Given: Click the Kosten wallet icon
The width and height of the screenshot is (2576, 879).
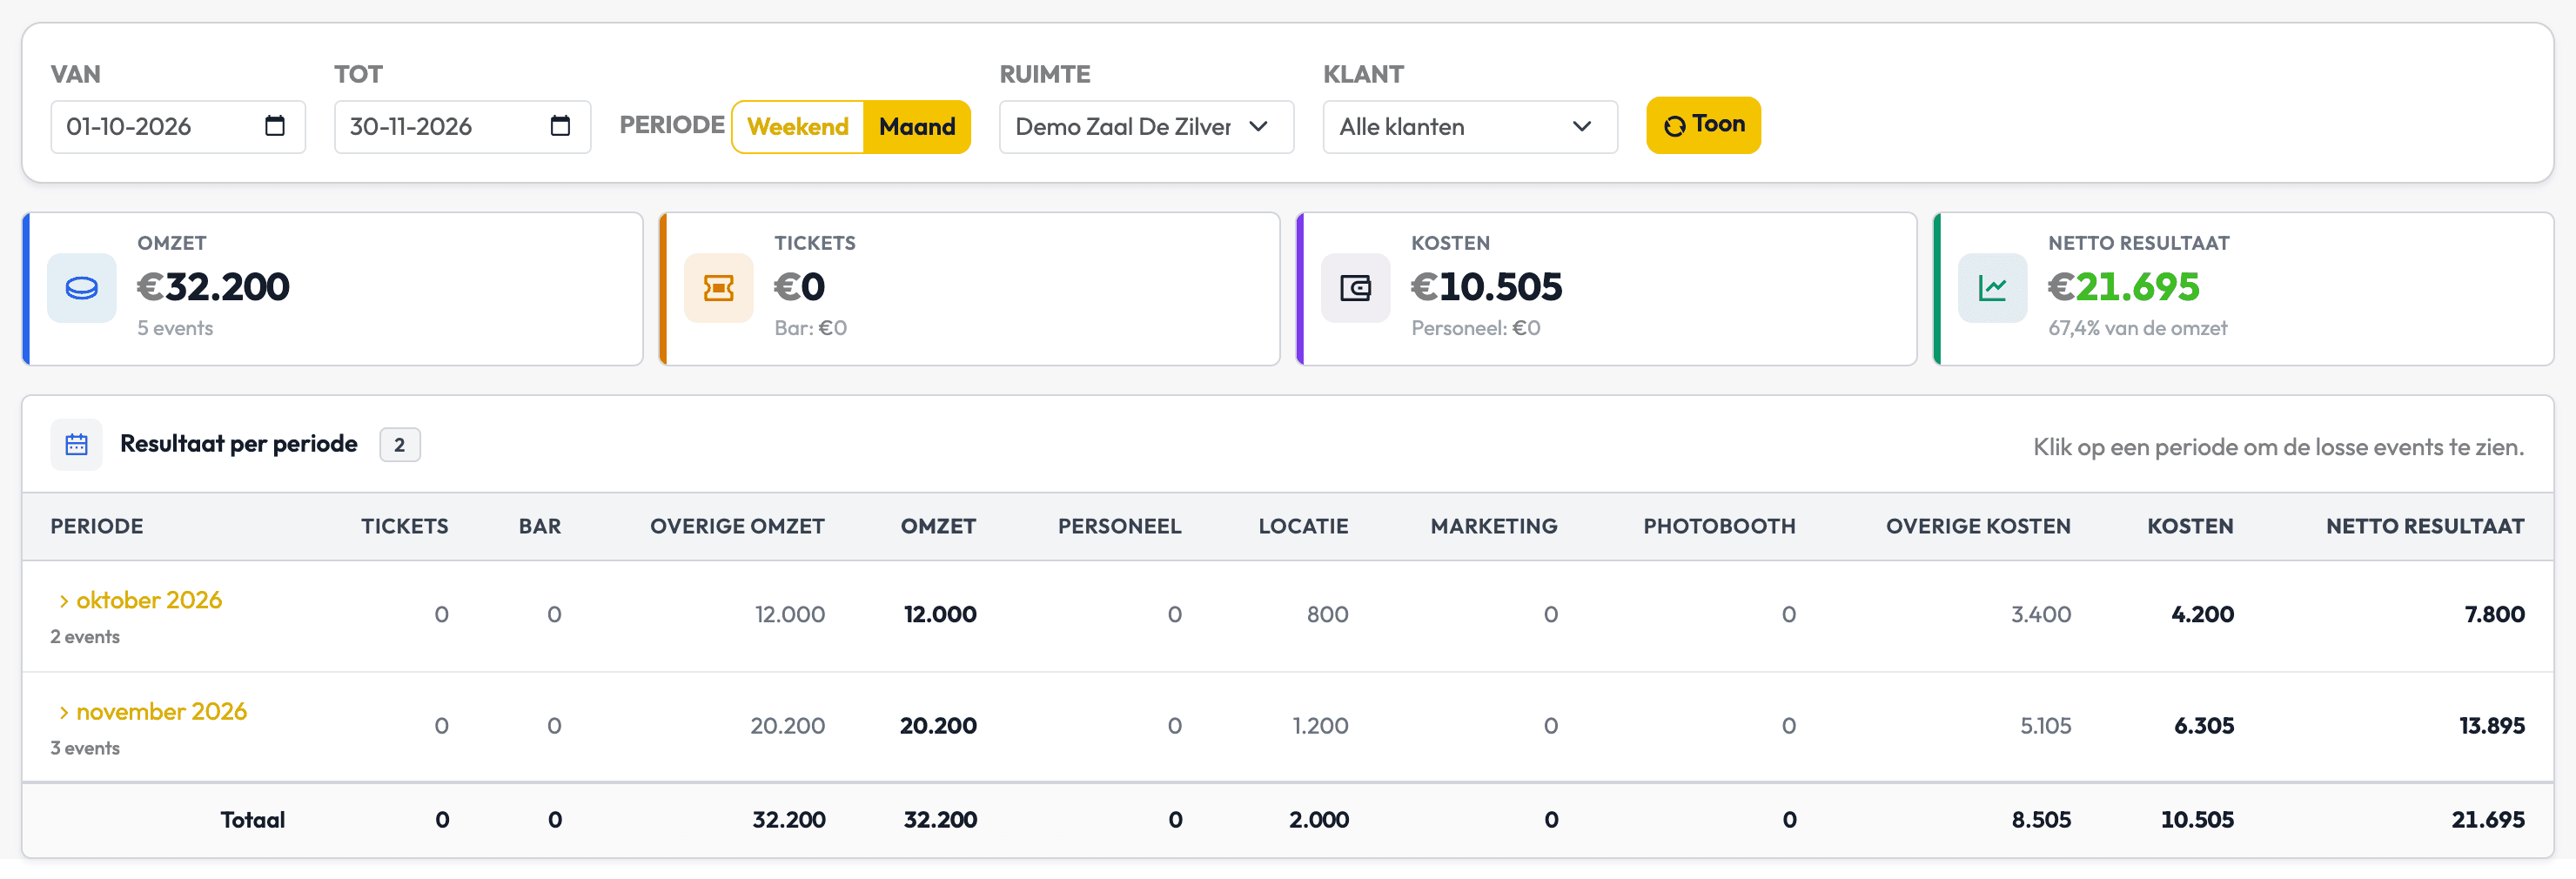Looking at the screenshot, I should pos(1355,288).
